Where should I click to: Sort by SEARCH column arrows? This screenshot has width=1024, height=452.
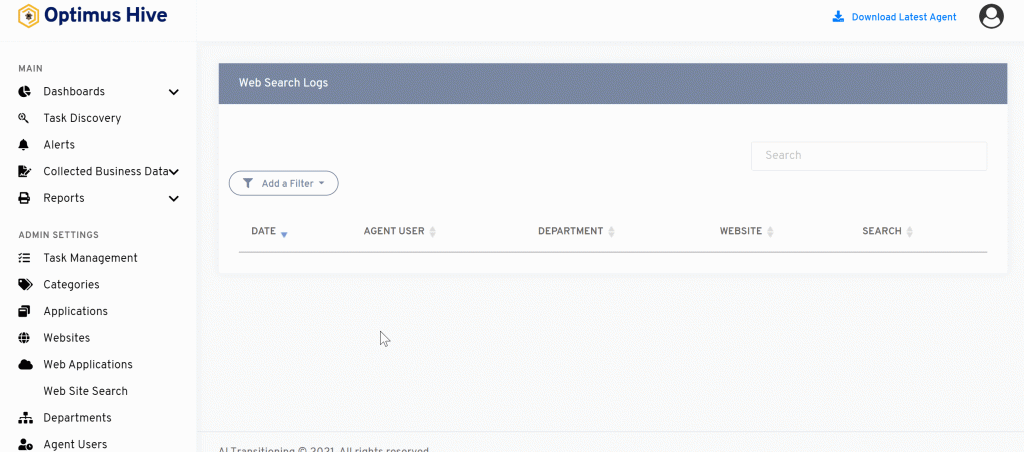click(910, 232)
